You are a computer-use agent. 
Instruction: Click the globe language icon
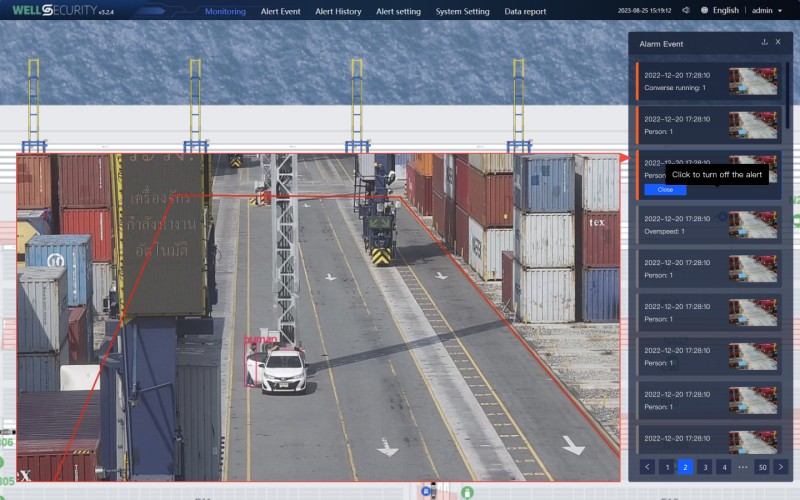tap(704, 11)
